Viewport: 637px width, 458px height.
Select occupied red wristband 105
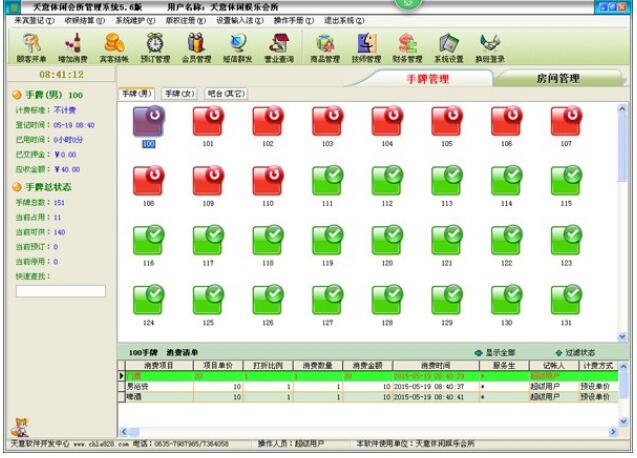click(447, 121)
